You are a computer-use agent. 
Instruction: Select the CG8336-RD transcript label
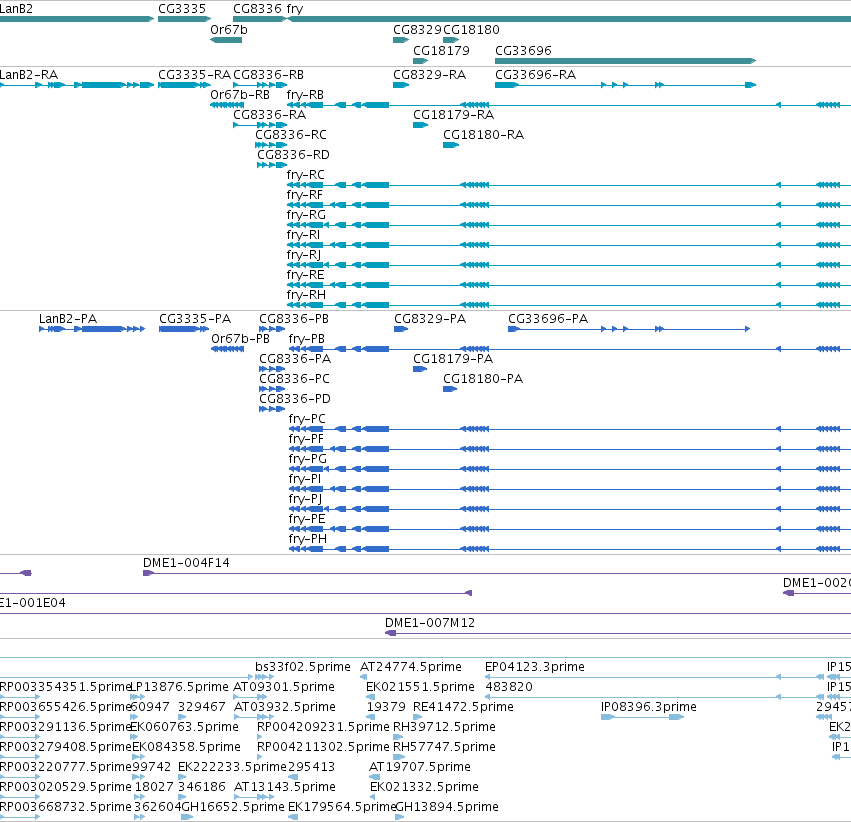(293, 155)
